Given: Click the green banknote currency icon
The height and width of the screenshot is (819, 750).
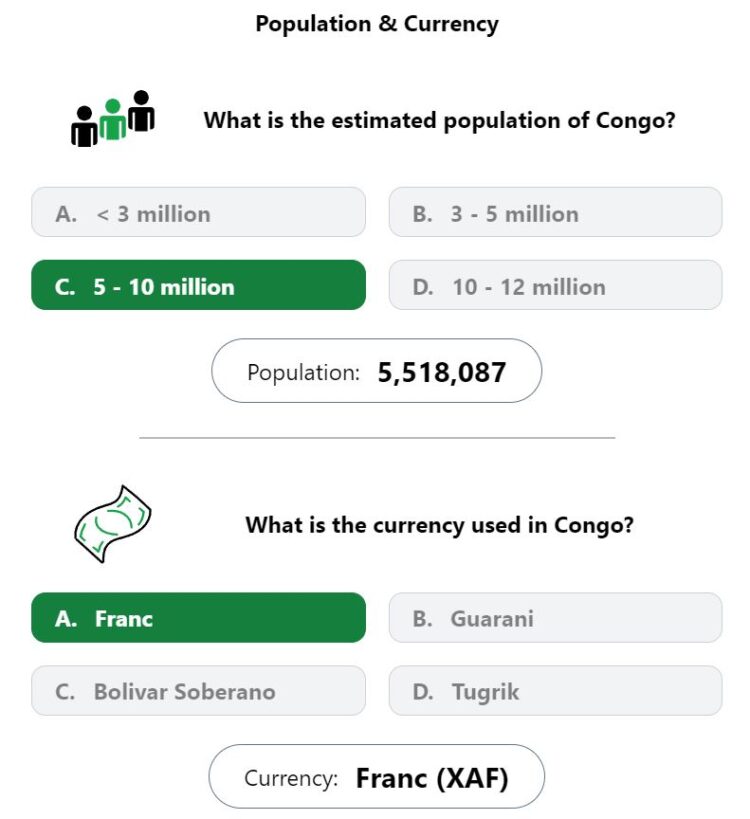Looking at the screenshot, I should pyautogui.click(x=112, y=523).
